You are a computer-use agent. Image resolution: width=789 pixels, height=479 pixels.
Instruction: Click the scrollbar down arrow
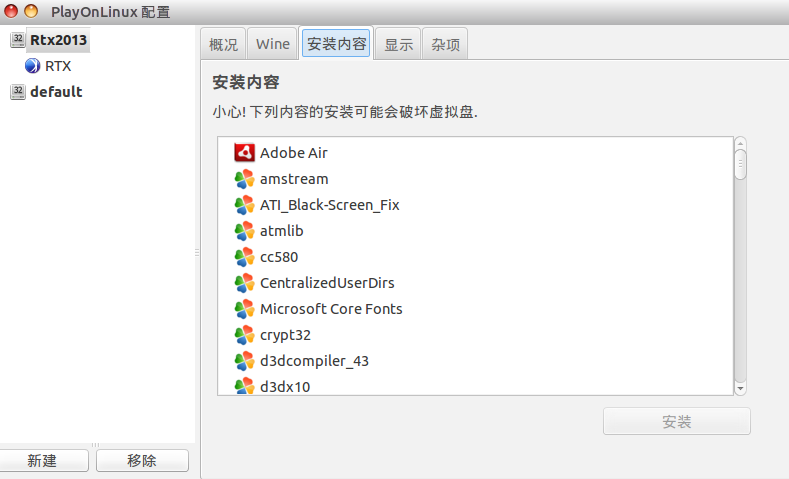coord(740,388)
